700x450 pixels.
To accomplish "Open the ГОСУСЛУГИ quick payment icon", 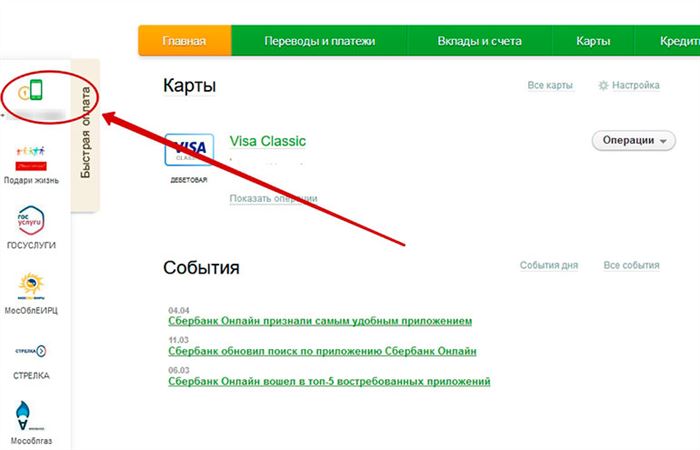I will coord(31,220).
